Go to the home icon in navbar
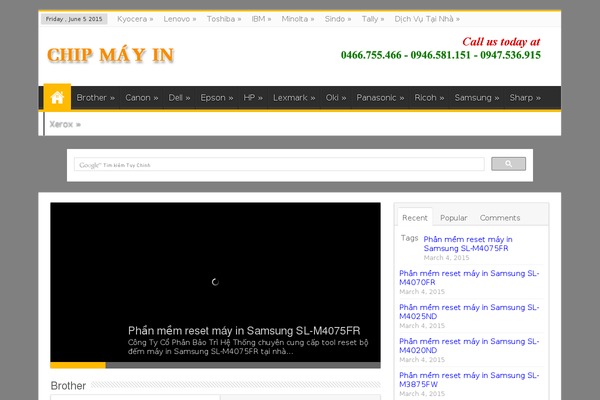600x400 pixels. click(x=57, y=98)
